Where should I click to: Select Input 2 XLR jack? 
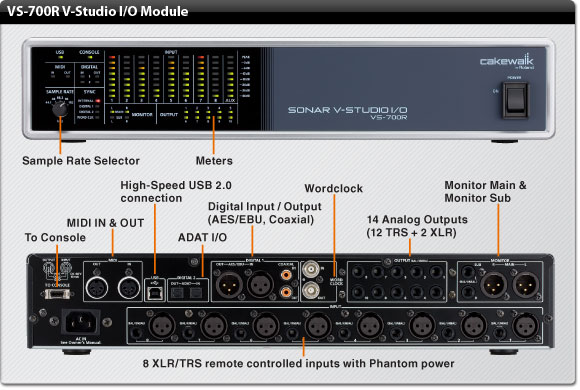point(474,326)
